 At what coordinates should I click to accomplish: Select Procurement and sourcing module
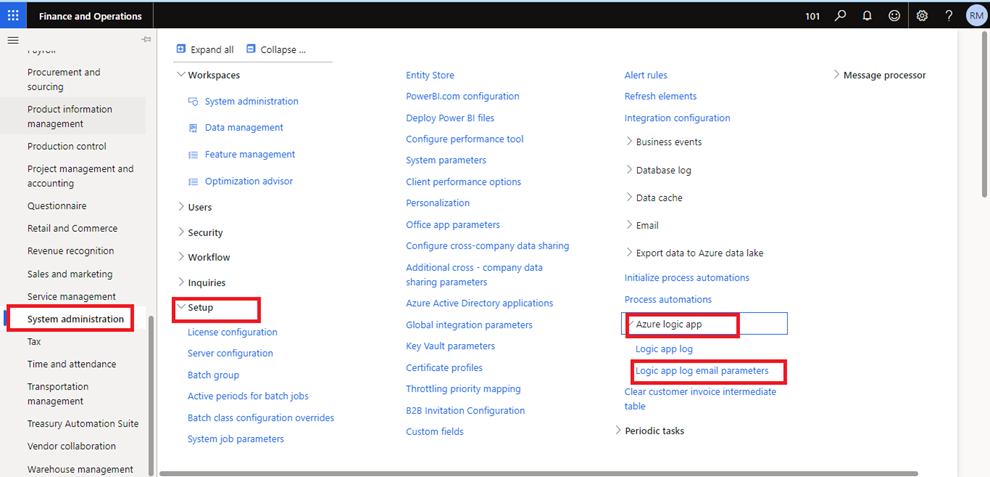[x=64, y=80]
